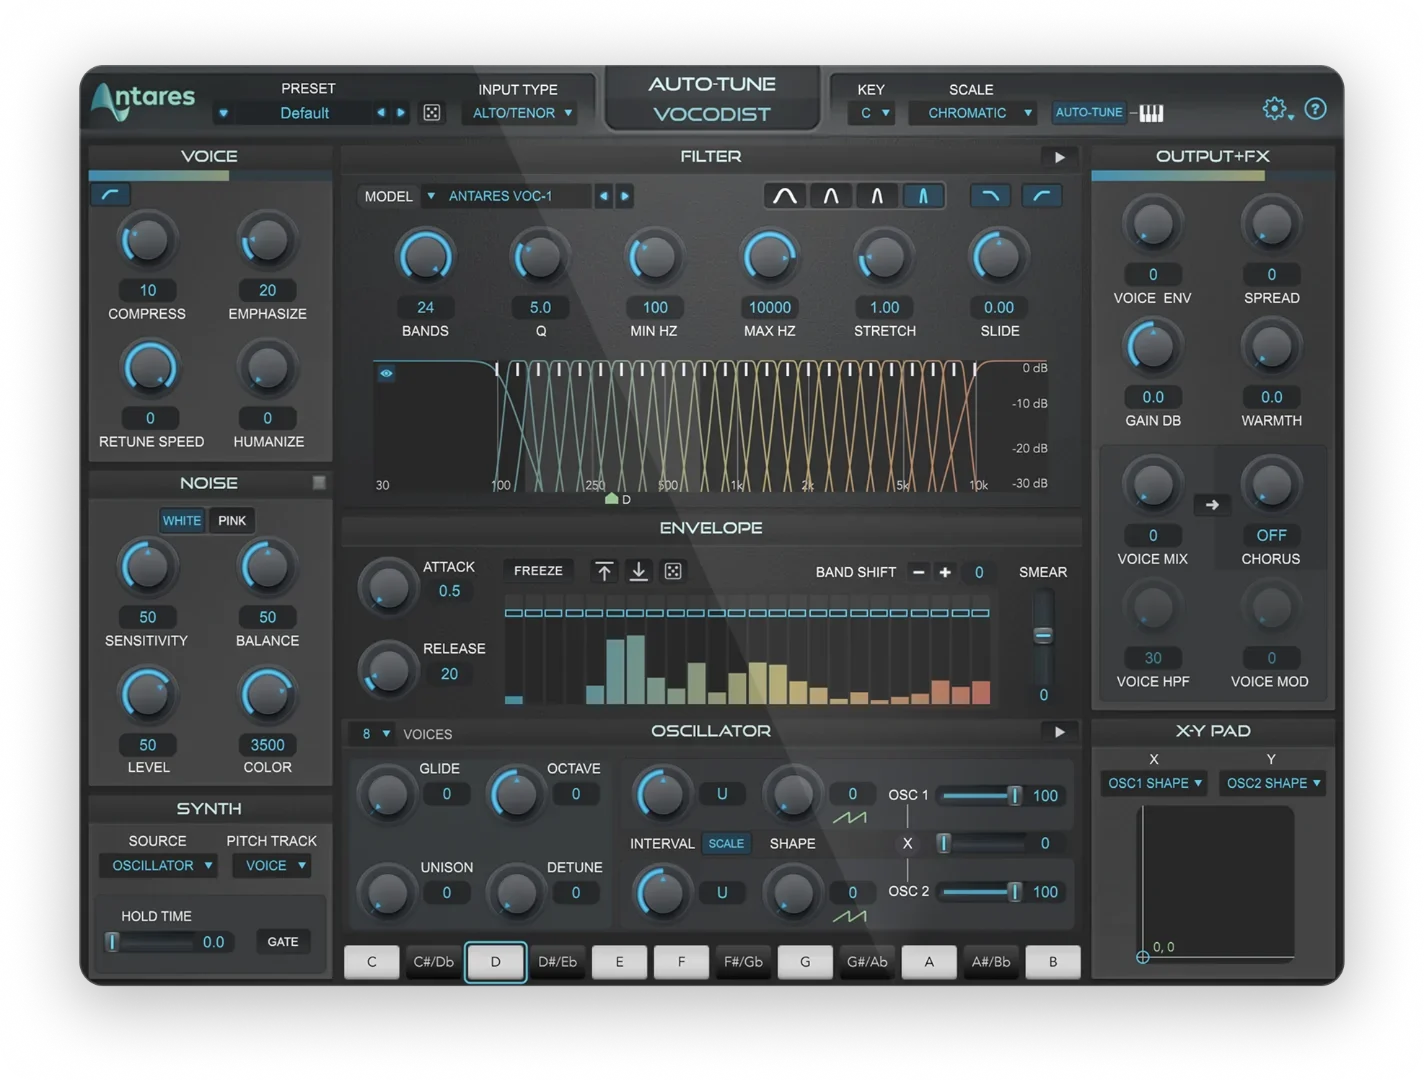
Task: Click the A note key
Action: (x=929, y=962)
